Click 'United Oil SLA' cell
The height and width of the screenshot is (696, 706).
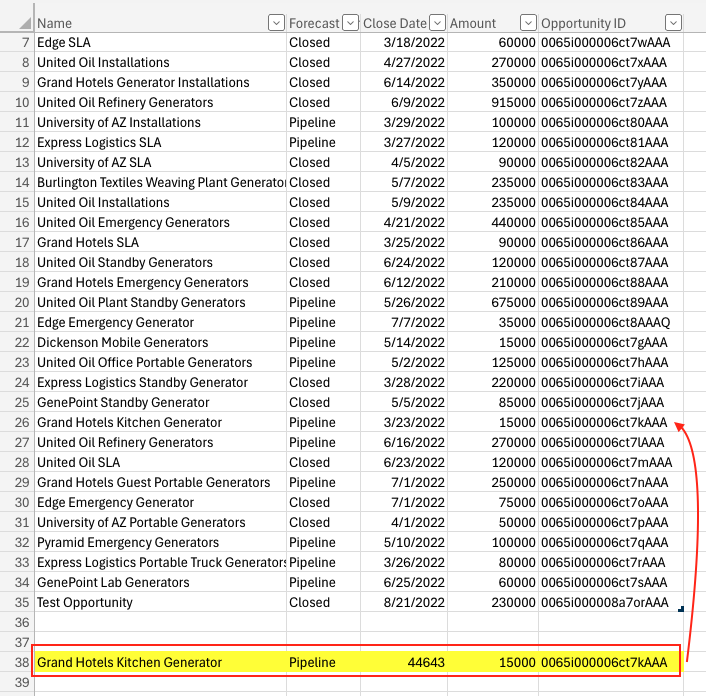tap(160, 462)
